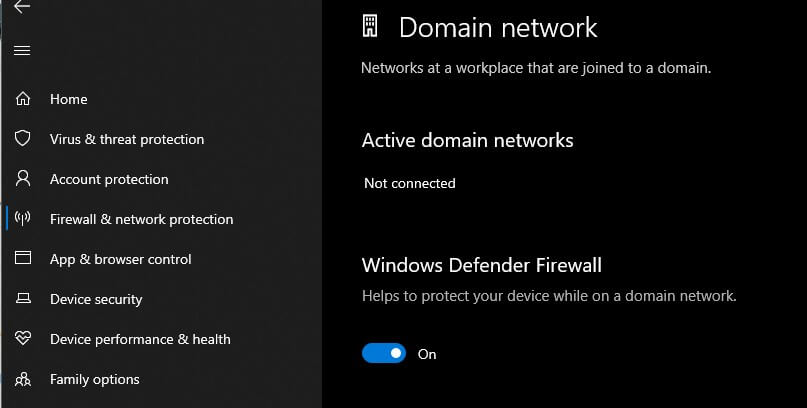This screenshot has height=408, width=807.
Task: Go to Home in sidebar
Action: [x=68, y=99]
